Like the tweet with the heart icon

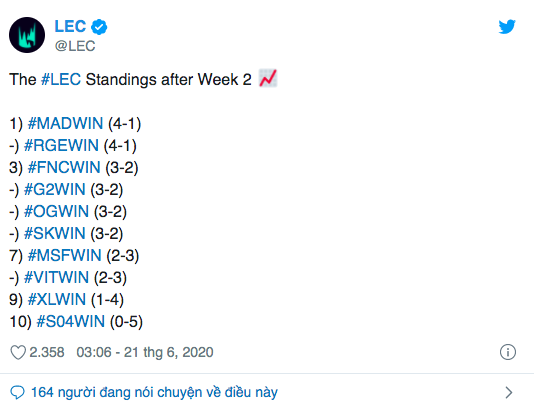pos(18,352)
